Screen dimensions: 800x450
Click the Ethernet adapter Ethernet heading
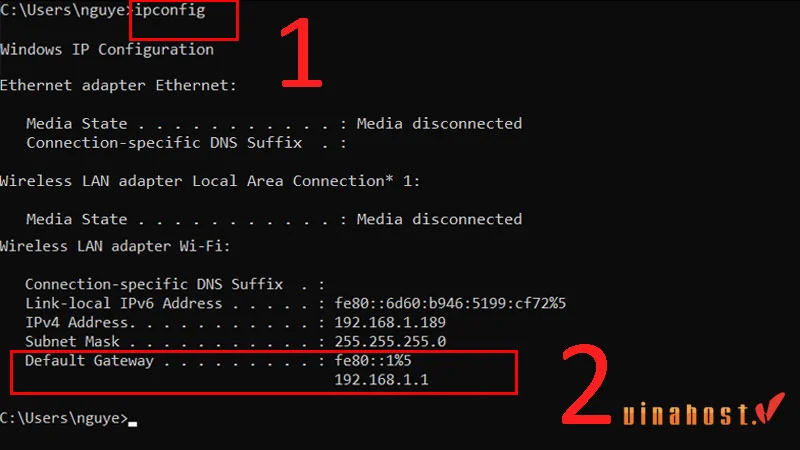(118, 85)
